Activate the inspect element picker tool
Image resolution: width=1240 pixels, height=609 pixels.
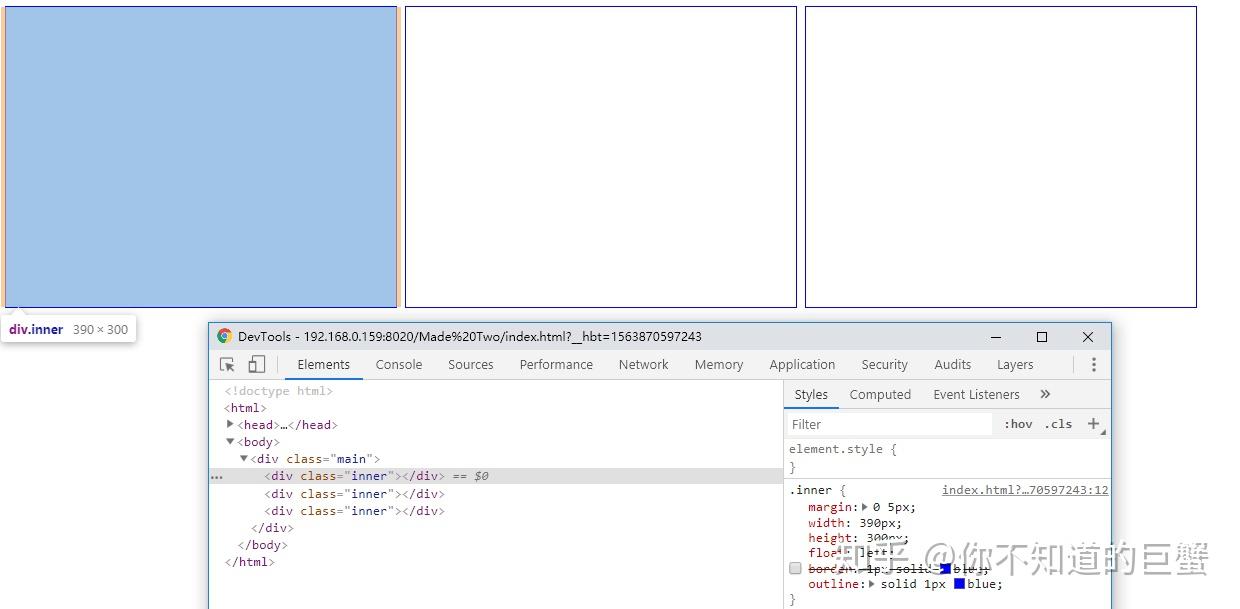pos(228,365)
